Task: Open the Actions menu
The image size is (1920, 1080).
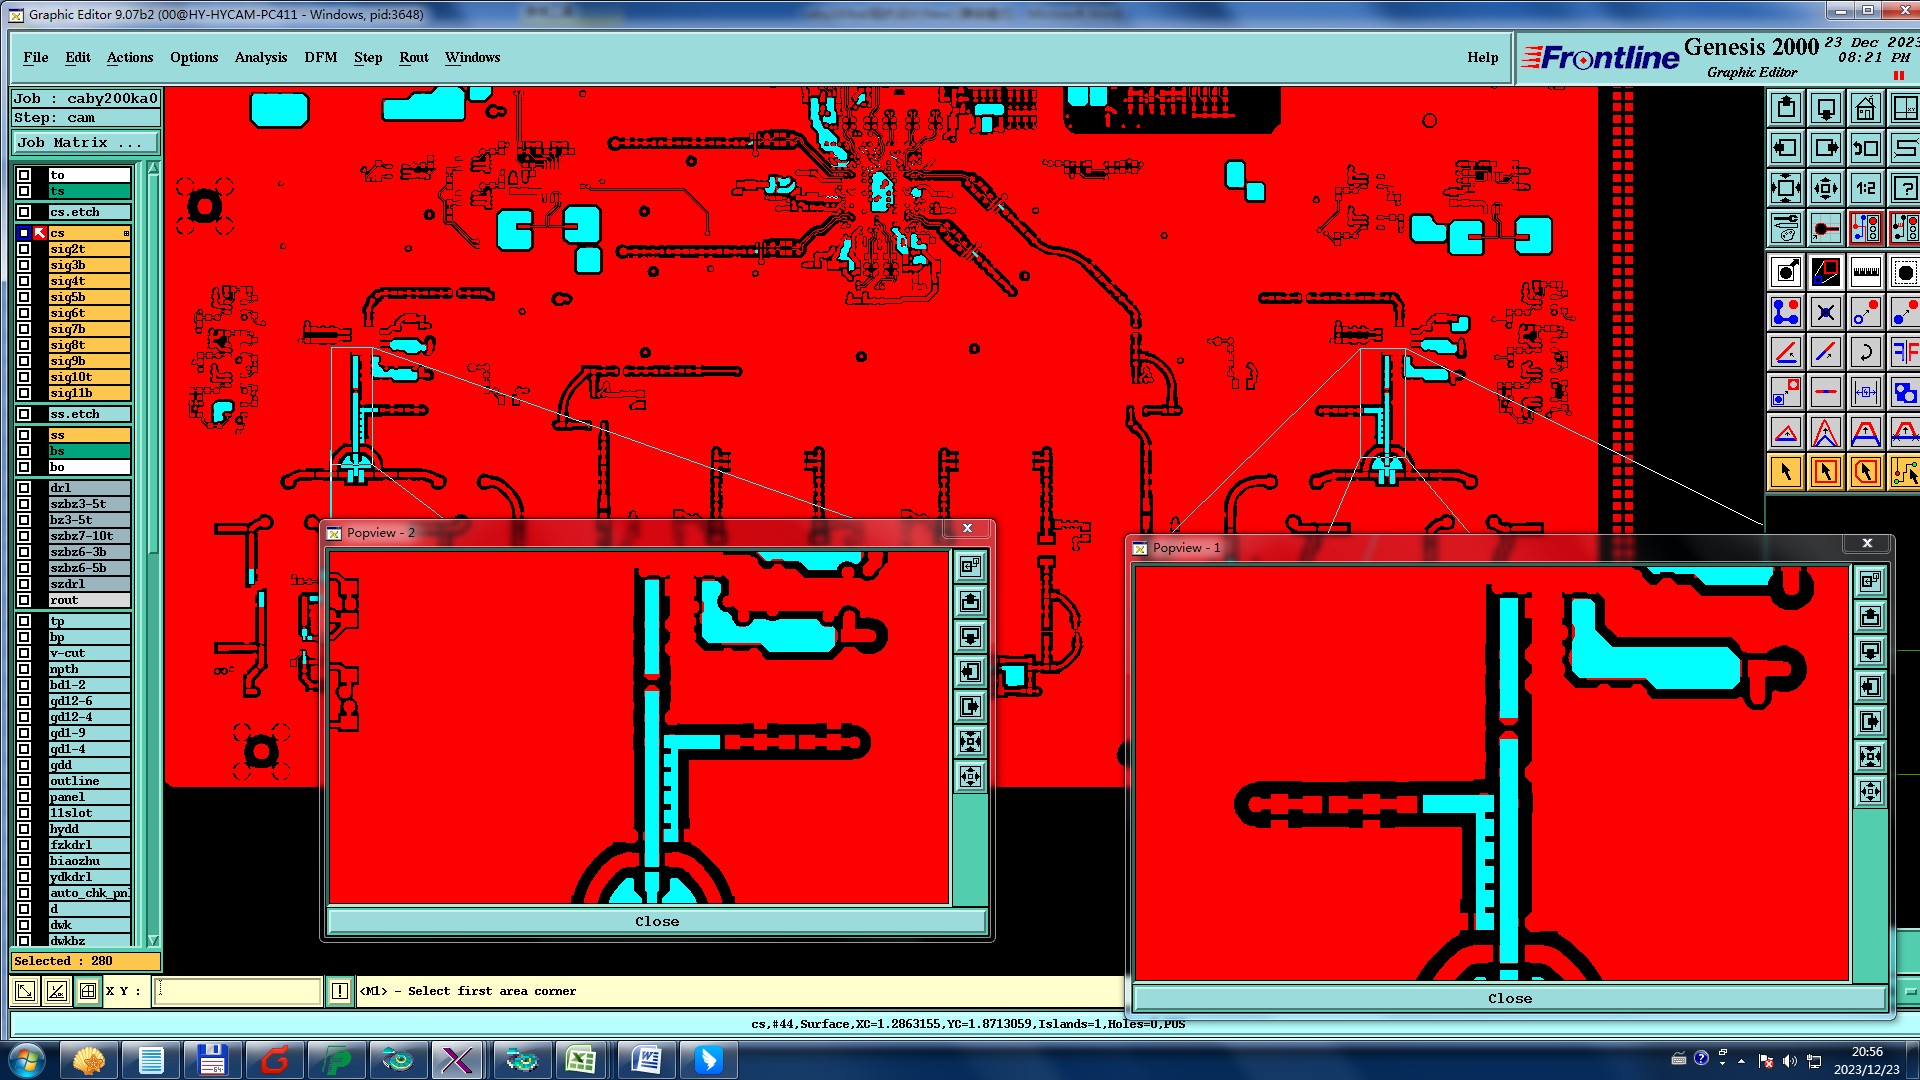Action: point(130,57)
